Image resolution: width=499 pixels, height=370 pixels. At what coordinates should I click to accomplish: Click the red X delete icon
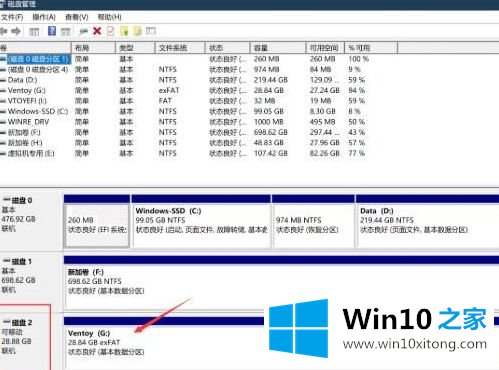tap(97, 31)
